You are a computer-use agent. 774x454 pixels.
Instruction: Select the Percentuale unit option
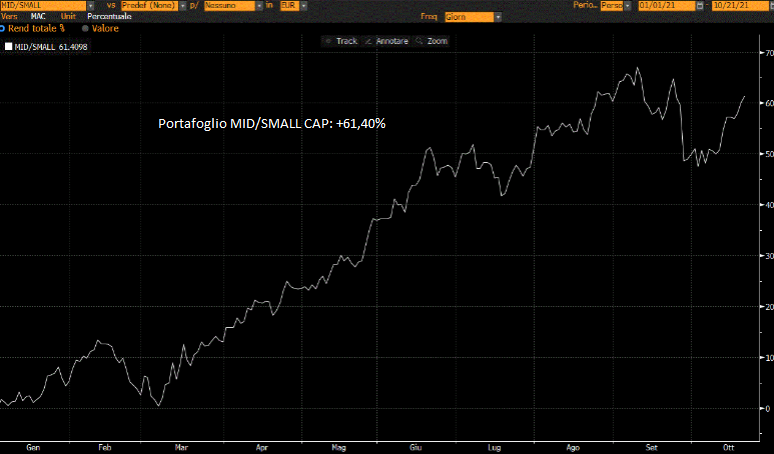[109, 17]
